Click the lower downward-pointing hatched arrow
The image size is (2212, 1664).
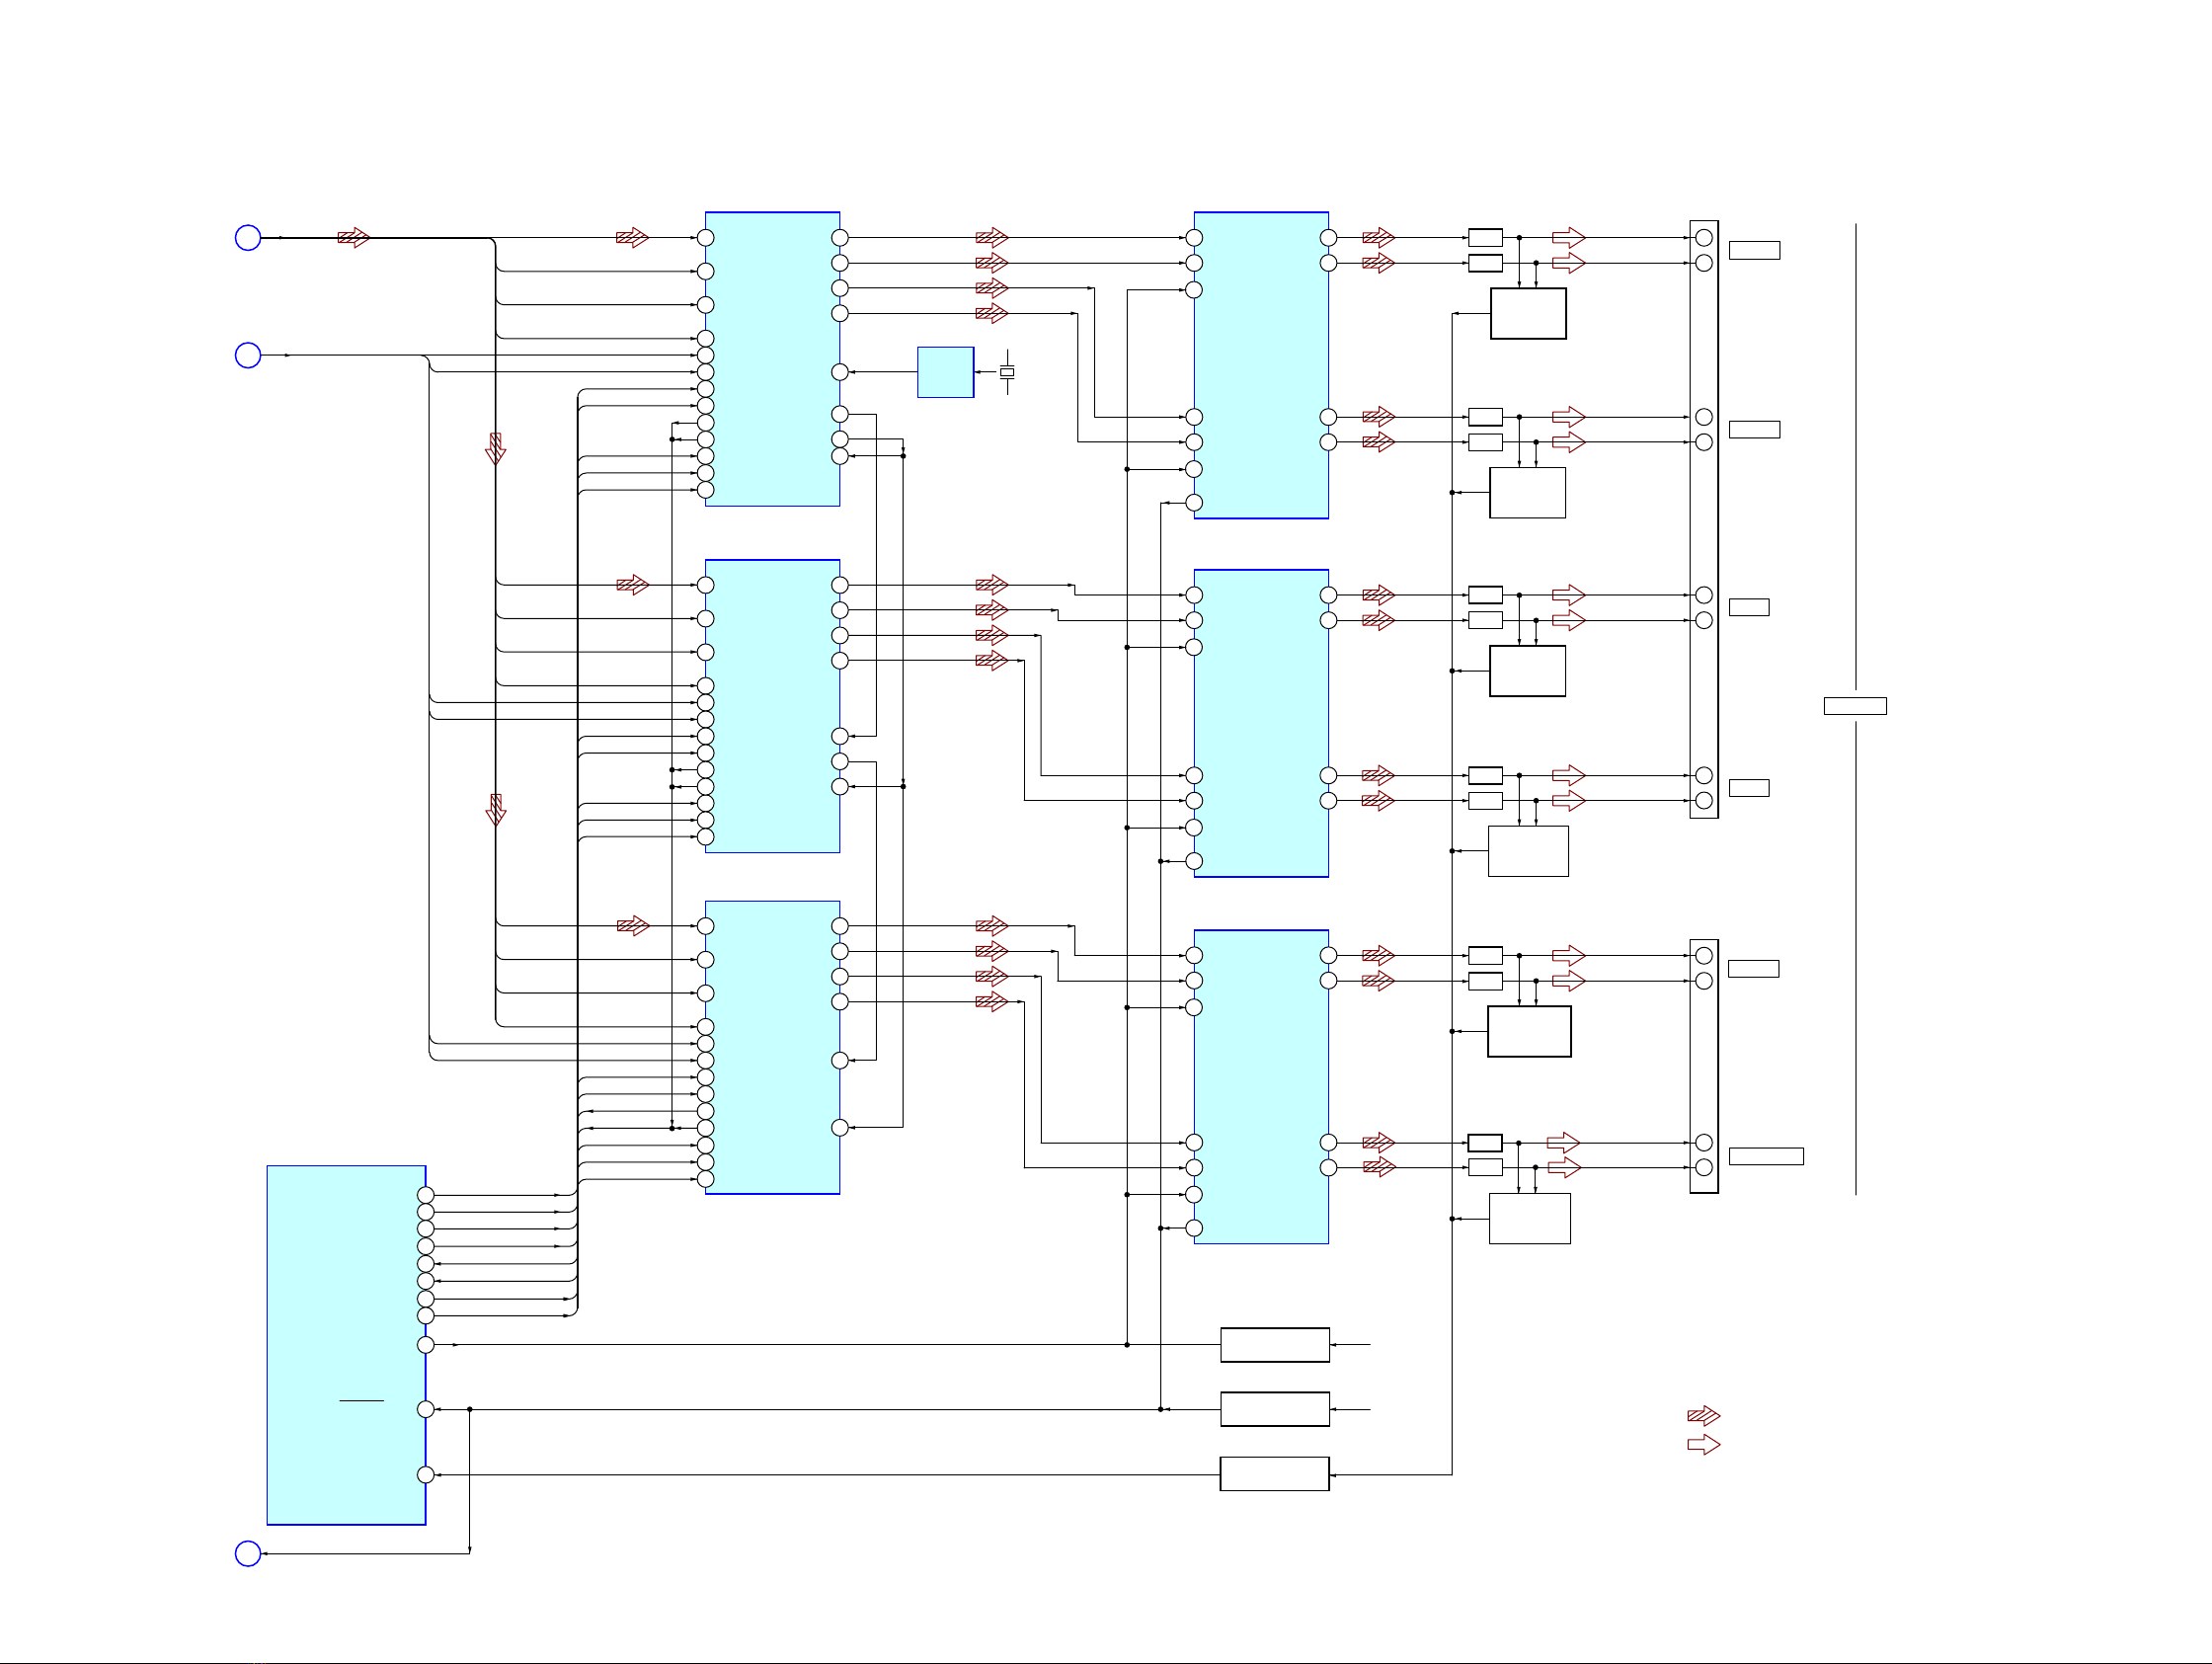coord(495,810)
